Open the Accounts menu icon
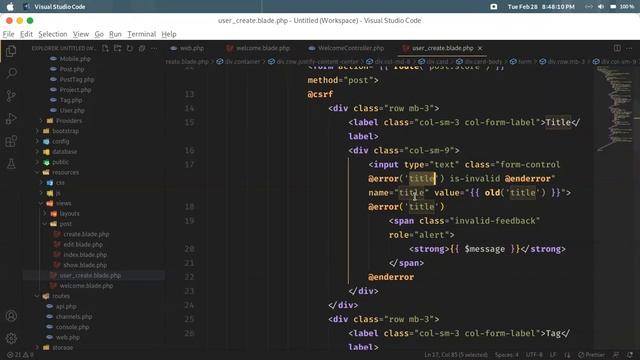 (x=11, y=316)
